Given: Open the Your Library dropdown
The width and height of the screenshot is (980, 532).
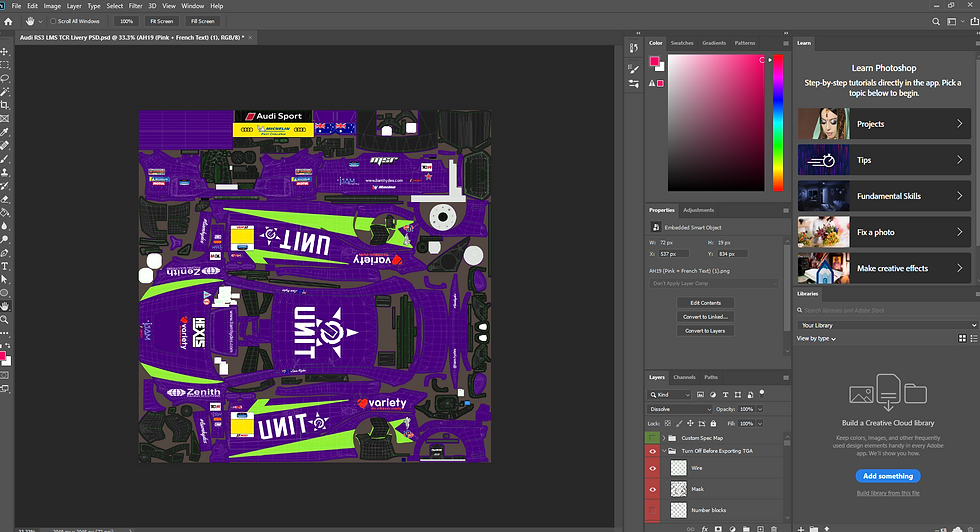Looking at the screenshot, I should tap(888, 325).
